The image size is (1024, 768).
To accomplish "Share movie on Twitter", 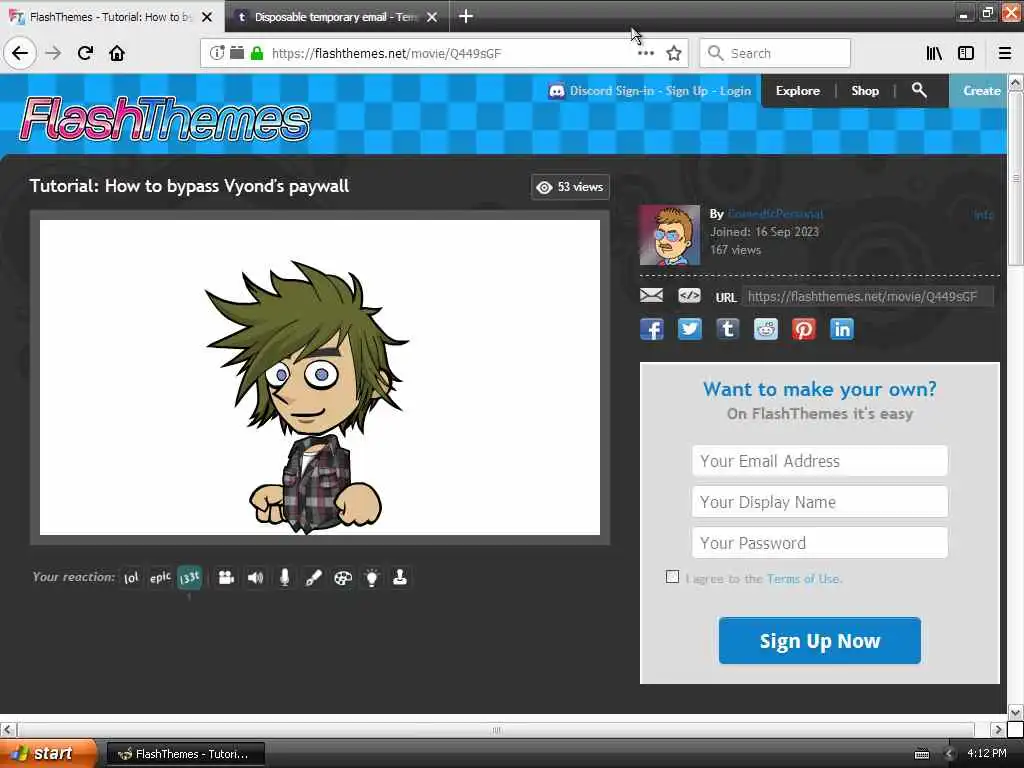I will [690, 329].
